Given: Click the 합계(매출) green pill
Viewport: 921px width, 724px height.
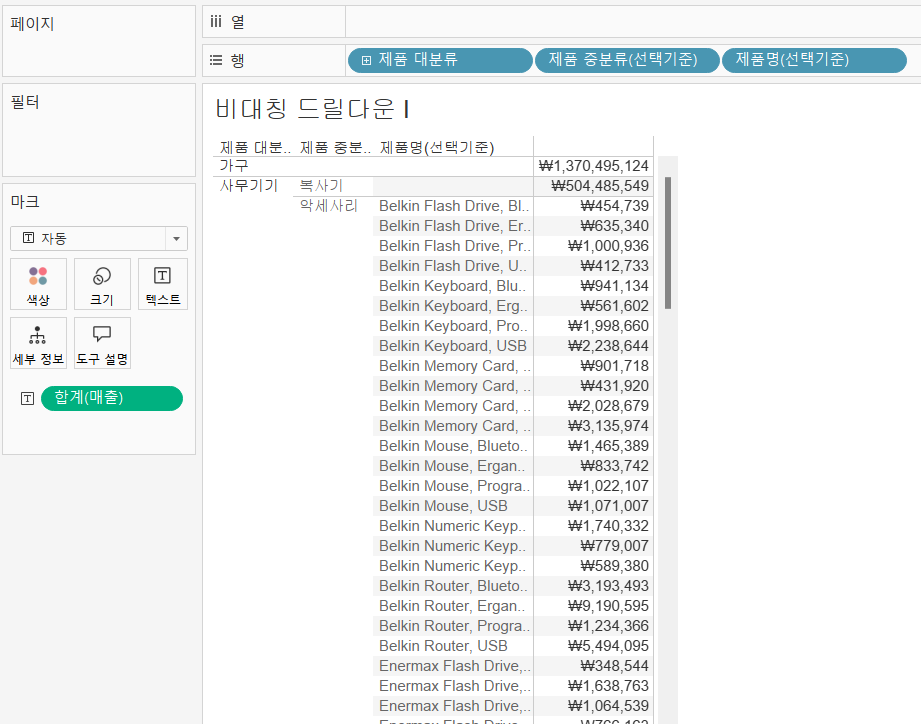Looking at the screenshot, I should tap(112, 398).
